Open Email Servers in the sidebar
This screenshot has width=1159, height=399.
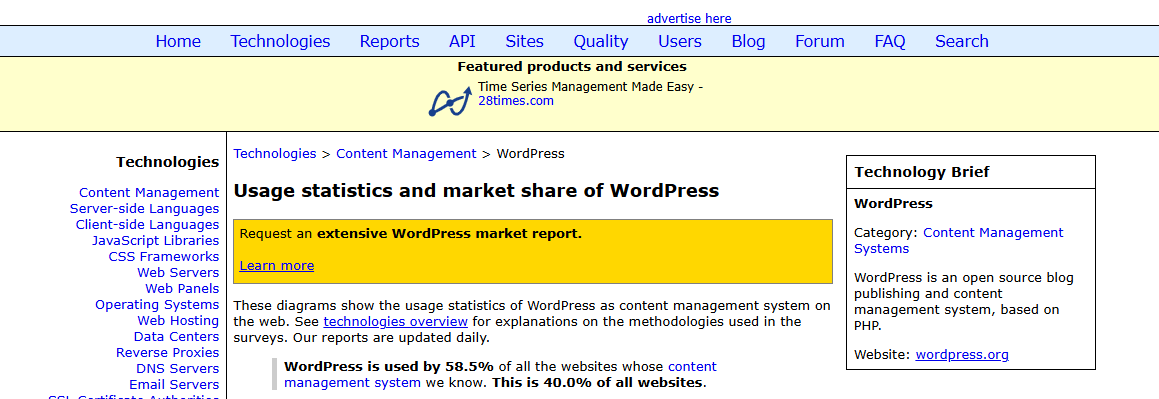pyautogui.click(x=174, y=385)
